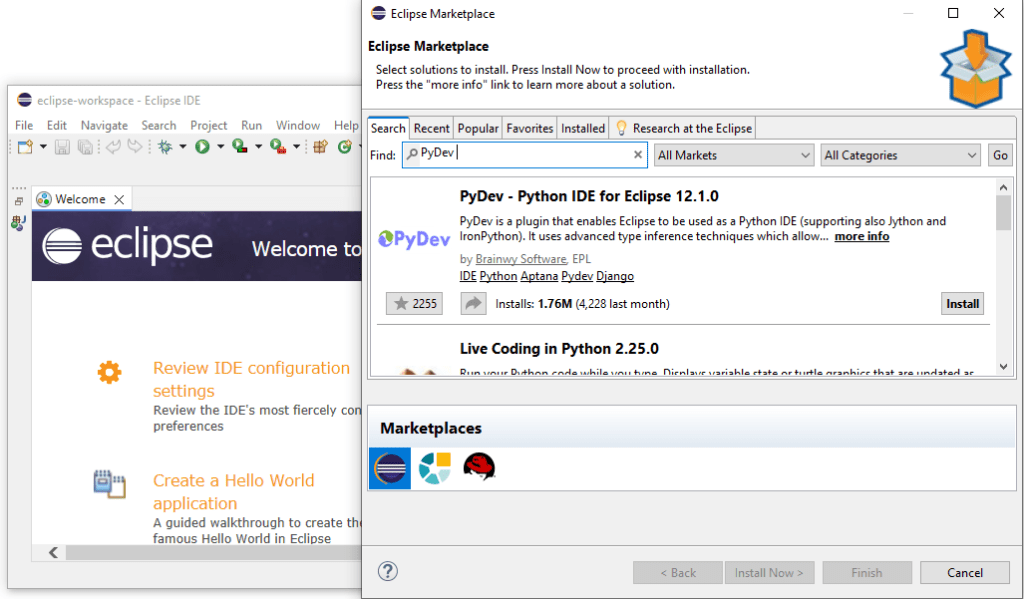Click the left arrow of Welcome page horizontal scrollbar

[54, 553]
